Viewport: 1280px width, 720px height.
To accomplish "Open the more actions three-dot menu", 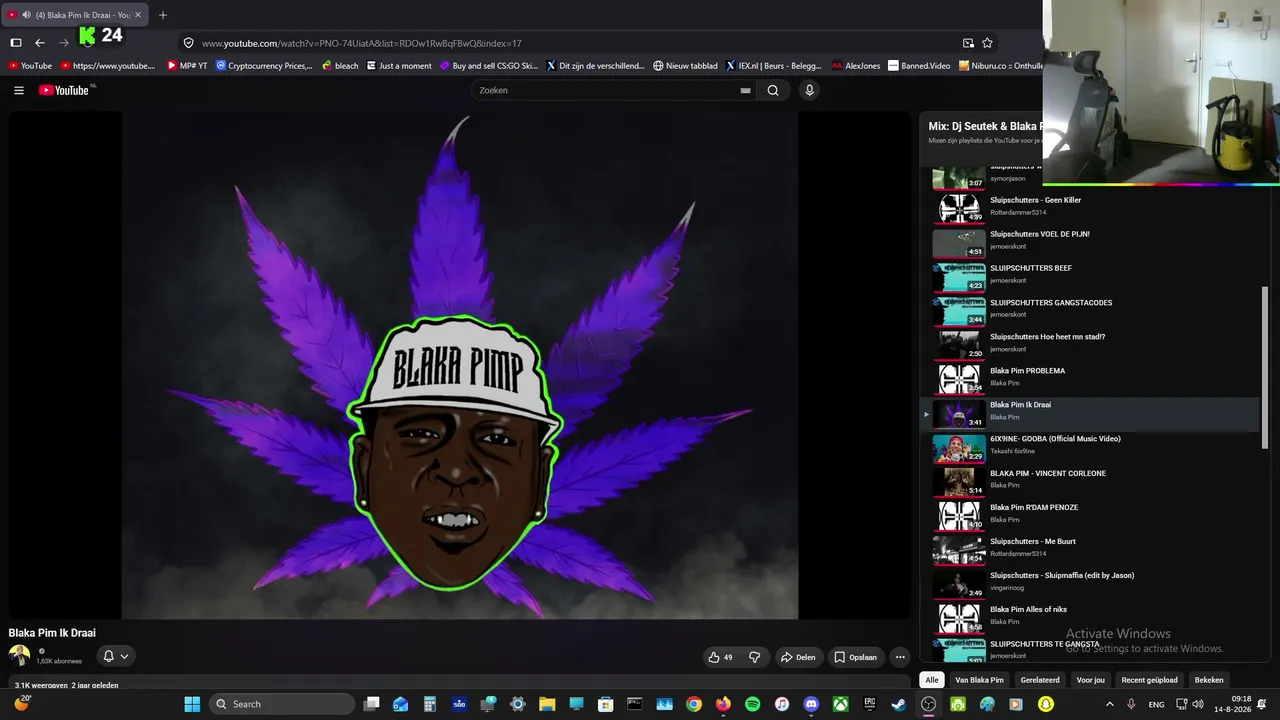I will click(x=900, y=657).
